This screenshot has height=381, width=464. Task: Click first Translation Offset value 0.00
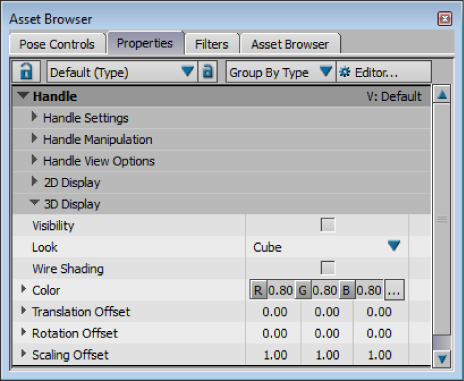(275, 312)
